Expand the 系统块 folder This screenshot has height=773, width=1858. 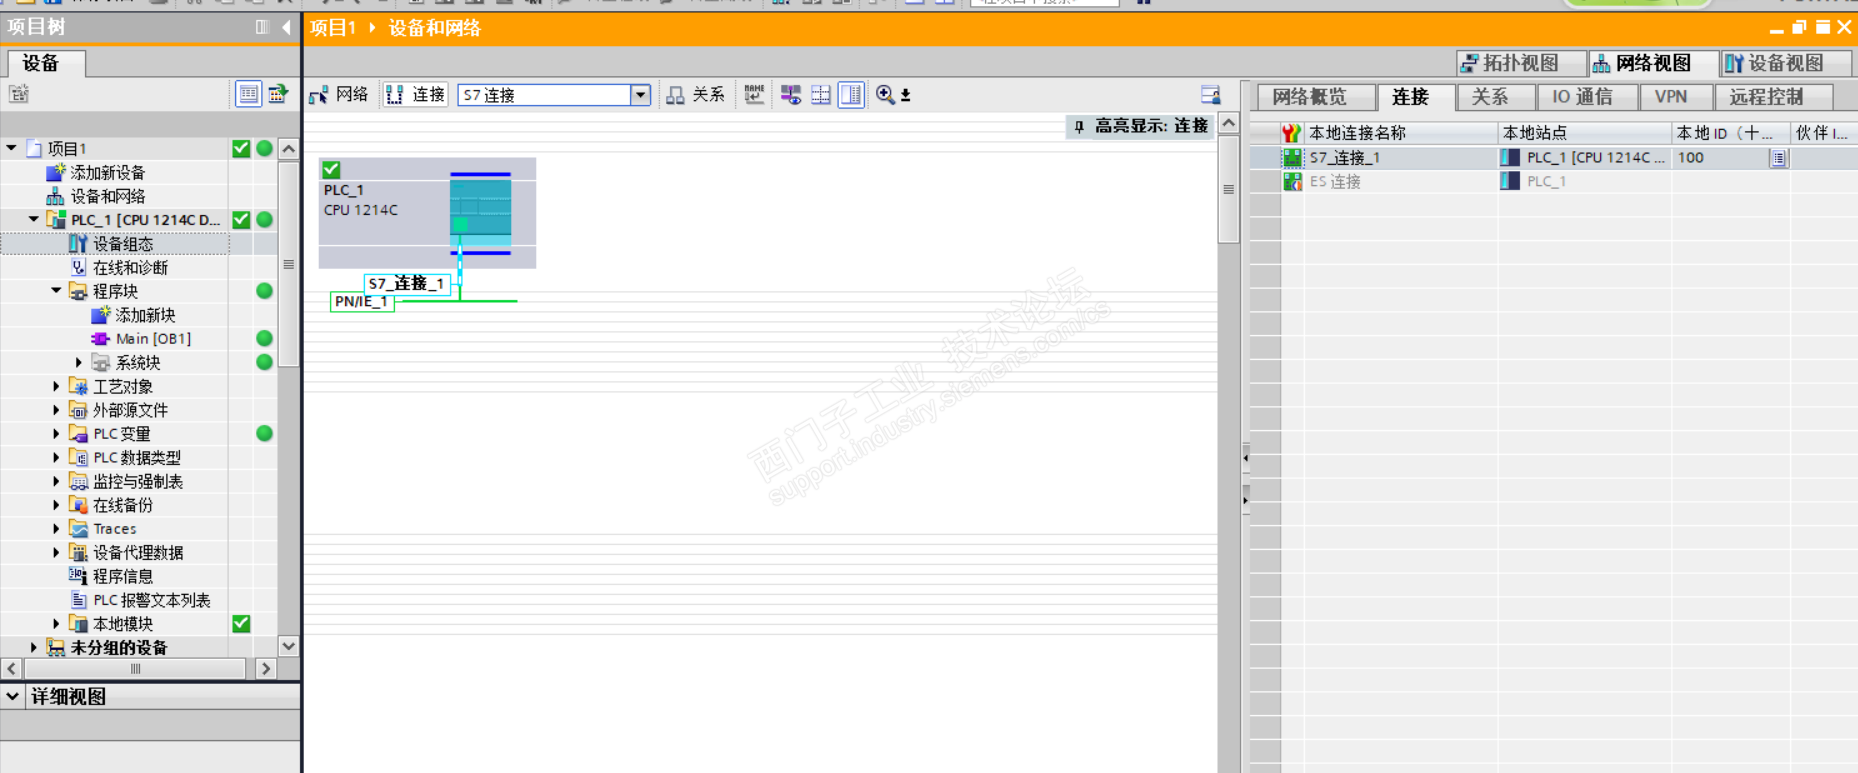(79, 363)
